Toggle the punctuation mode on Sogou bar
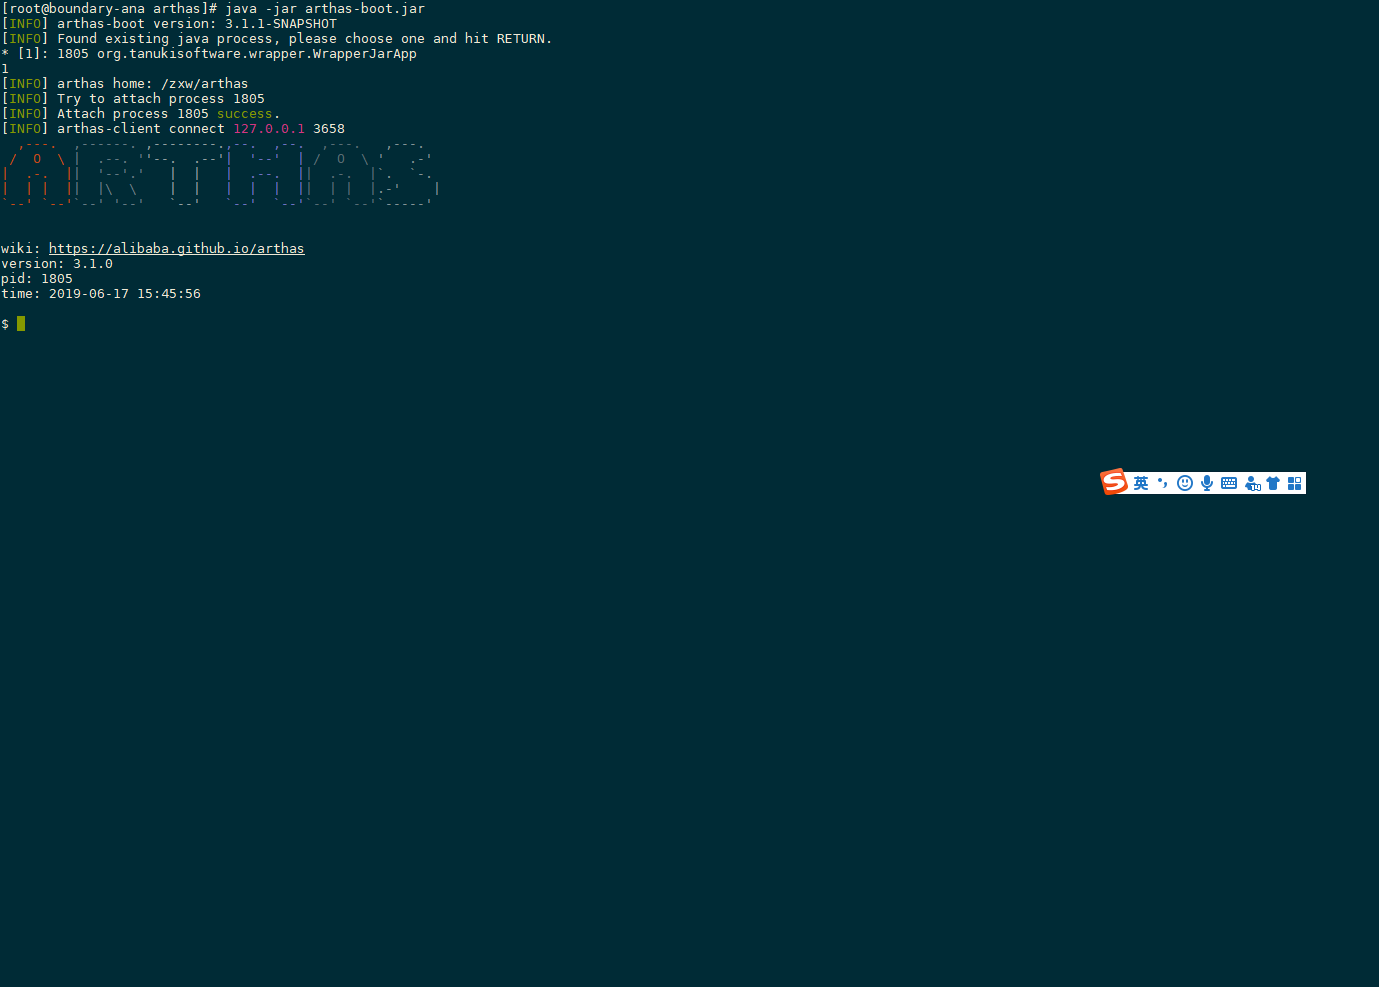 tap(1163, 483)
